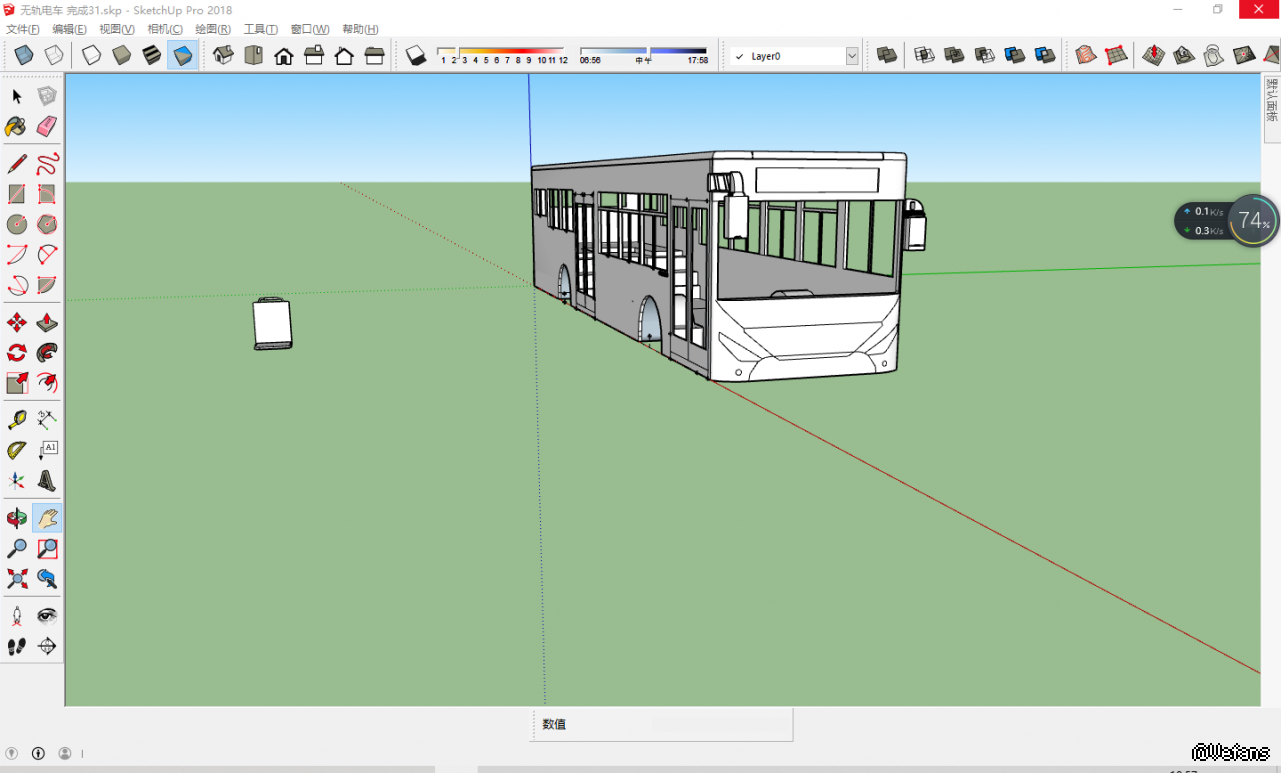Open the Layer0 layer dropdown
The image size is (1281, 773).
pos(852,57)
